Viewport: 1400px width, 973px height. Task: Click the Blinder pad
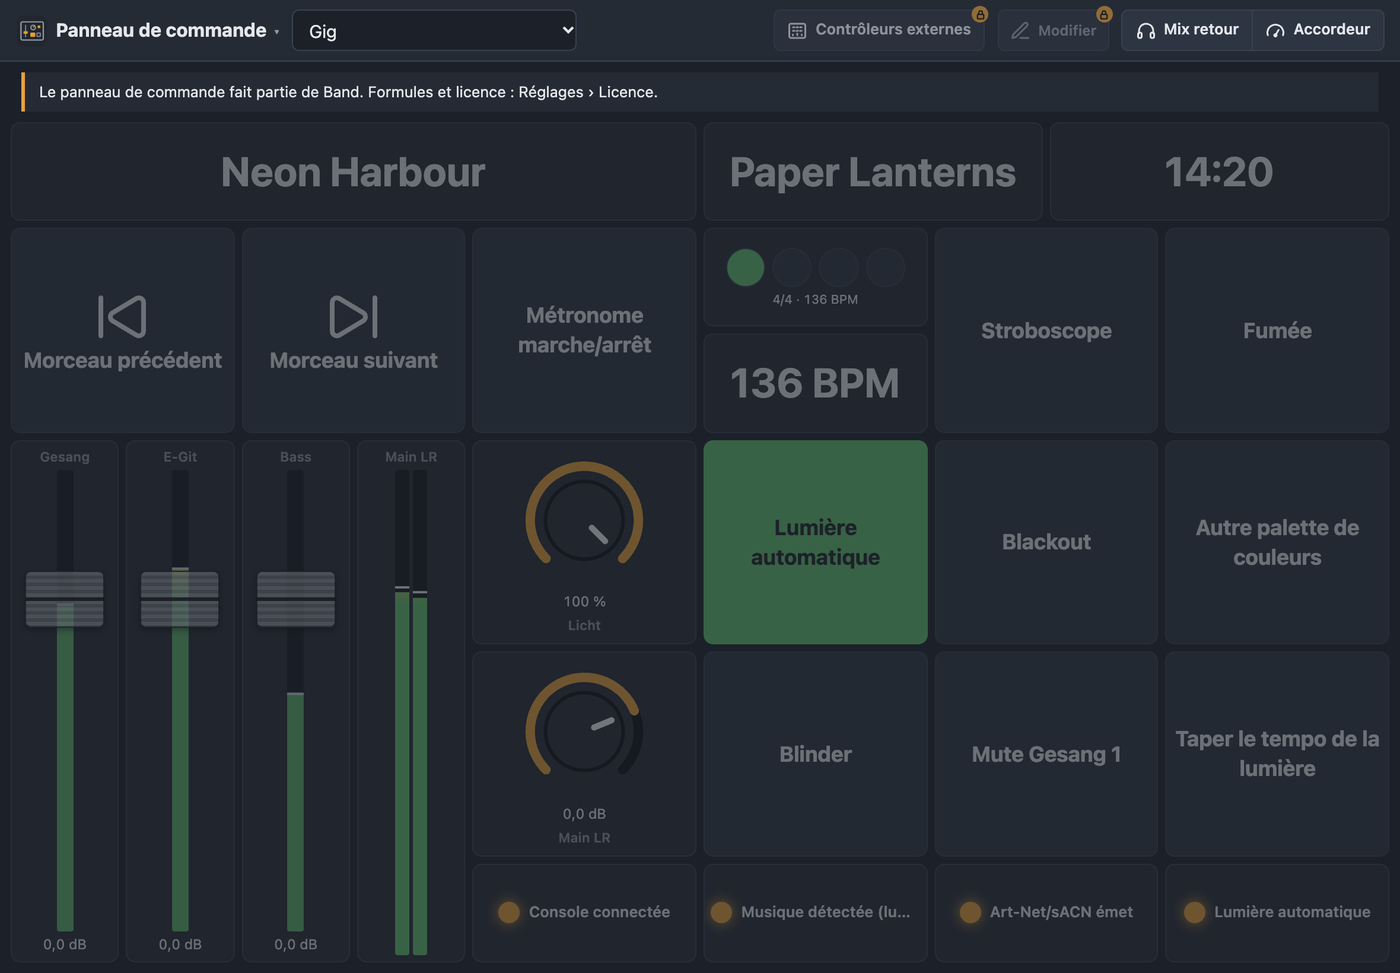[815, 754]
